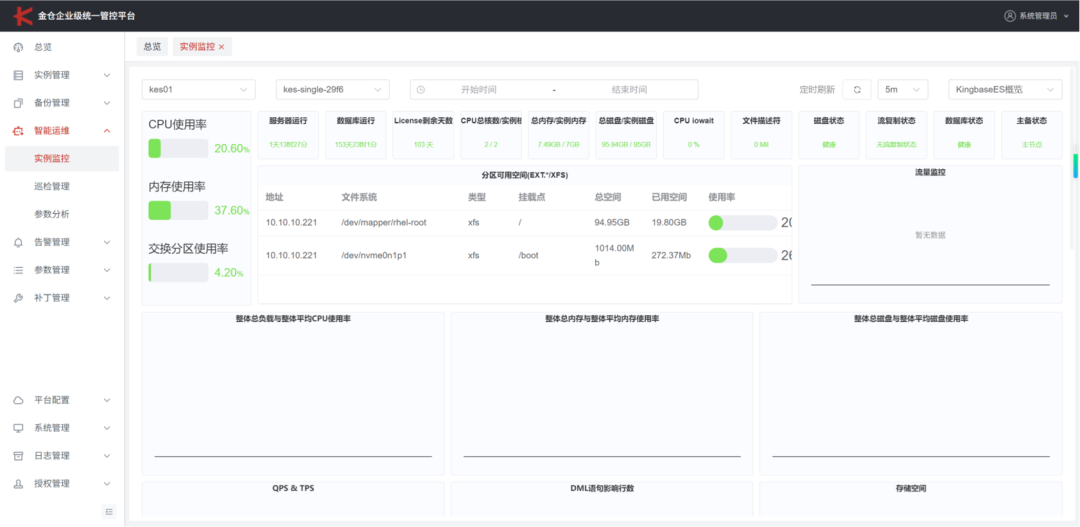Image resolution: width=1080 pixels, height=527 pixels.
Task: Click the sidebar collapse icon at bottom
Action: pos(110,511)
